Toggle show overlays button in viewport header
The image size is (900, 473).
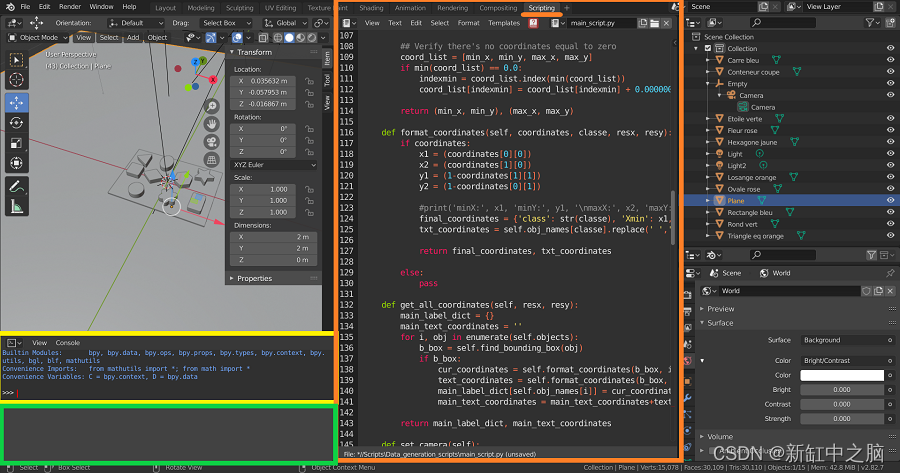click(239, 37)
